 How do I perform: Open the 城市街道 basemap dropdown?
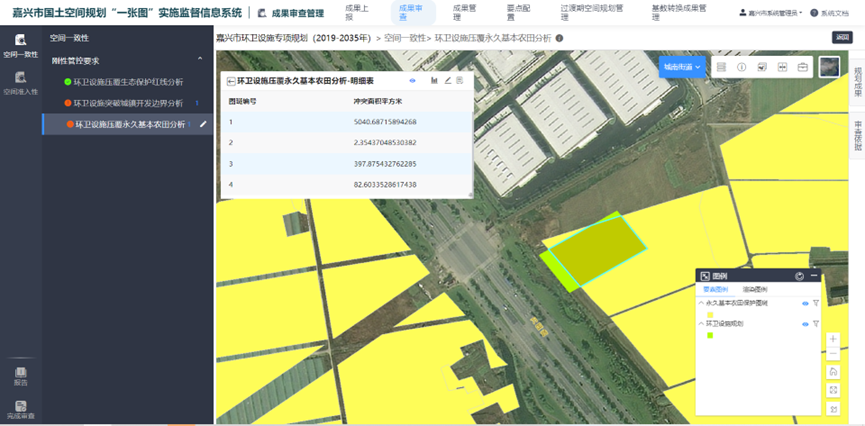tap(682, 67)
